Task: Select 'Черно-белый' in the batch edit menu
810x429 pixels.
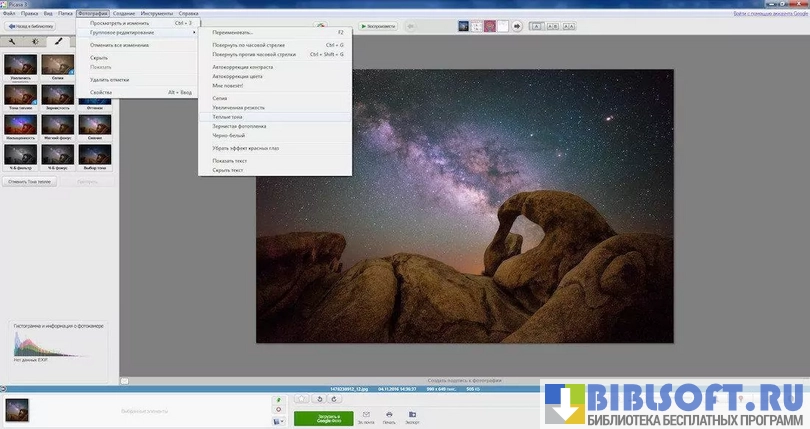Action: pyautogui.click(x=227, y=136)
